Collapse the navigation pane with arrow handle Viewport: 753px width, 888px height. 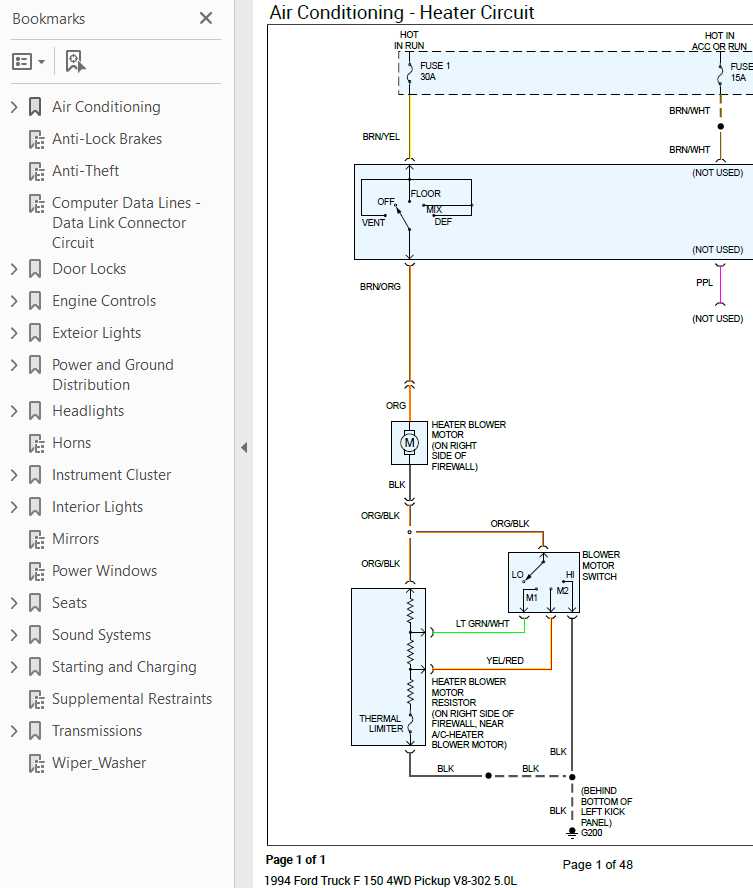[x=244, y=447]
